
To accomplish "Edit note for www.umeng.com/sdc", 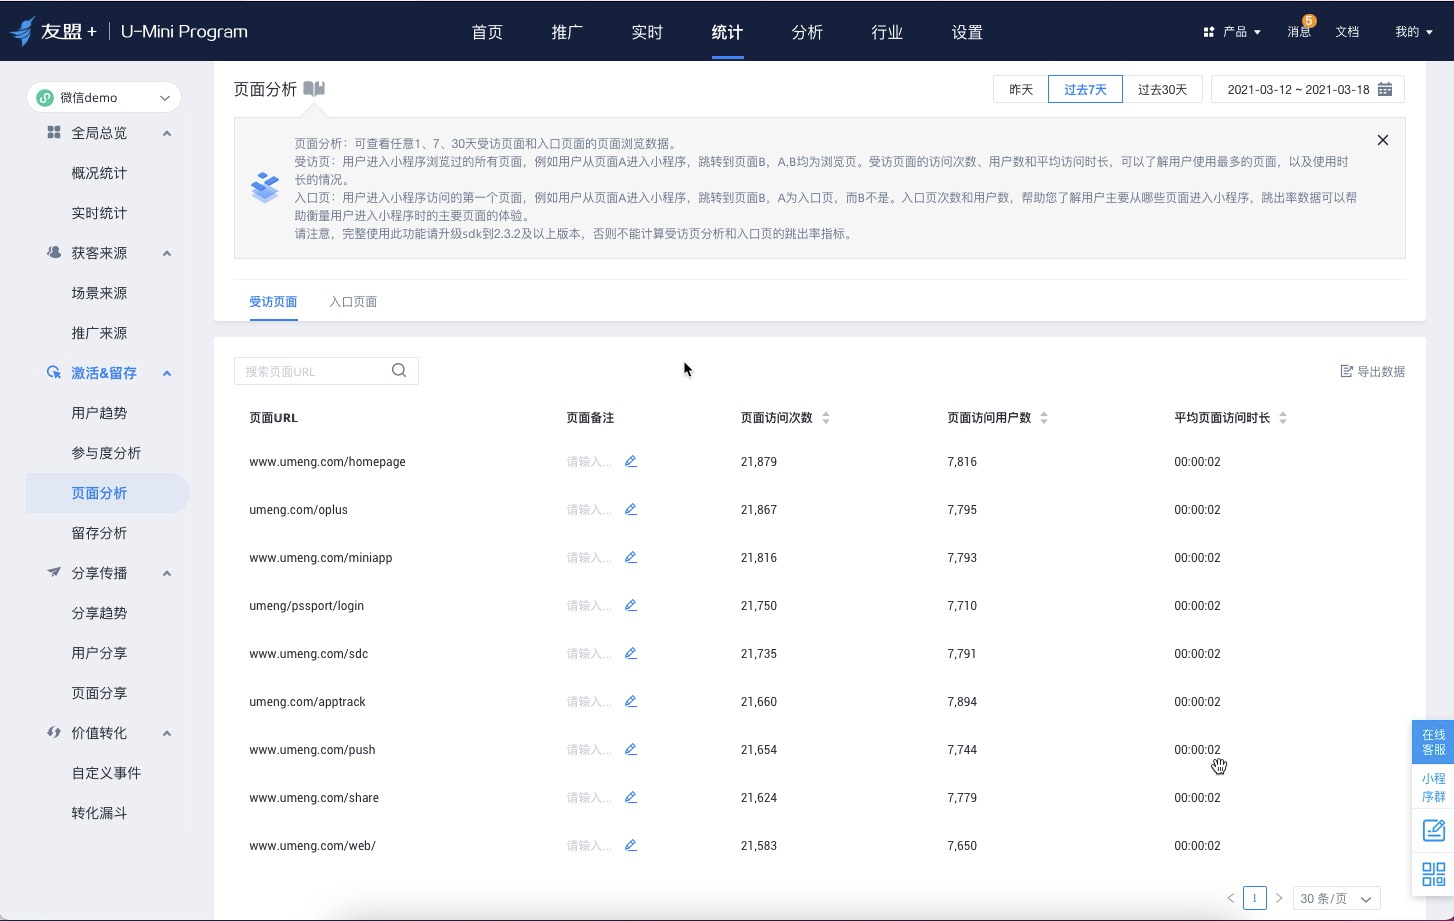I will [631, 653].
